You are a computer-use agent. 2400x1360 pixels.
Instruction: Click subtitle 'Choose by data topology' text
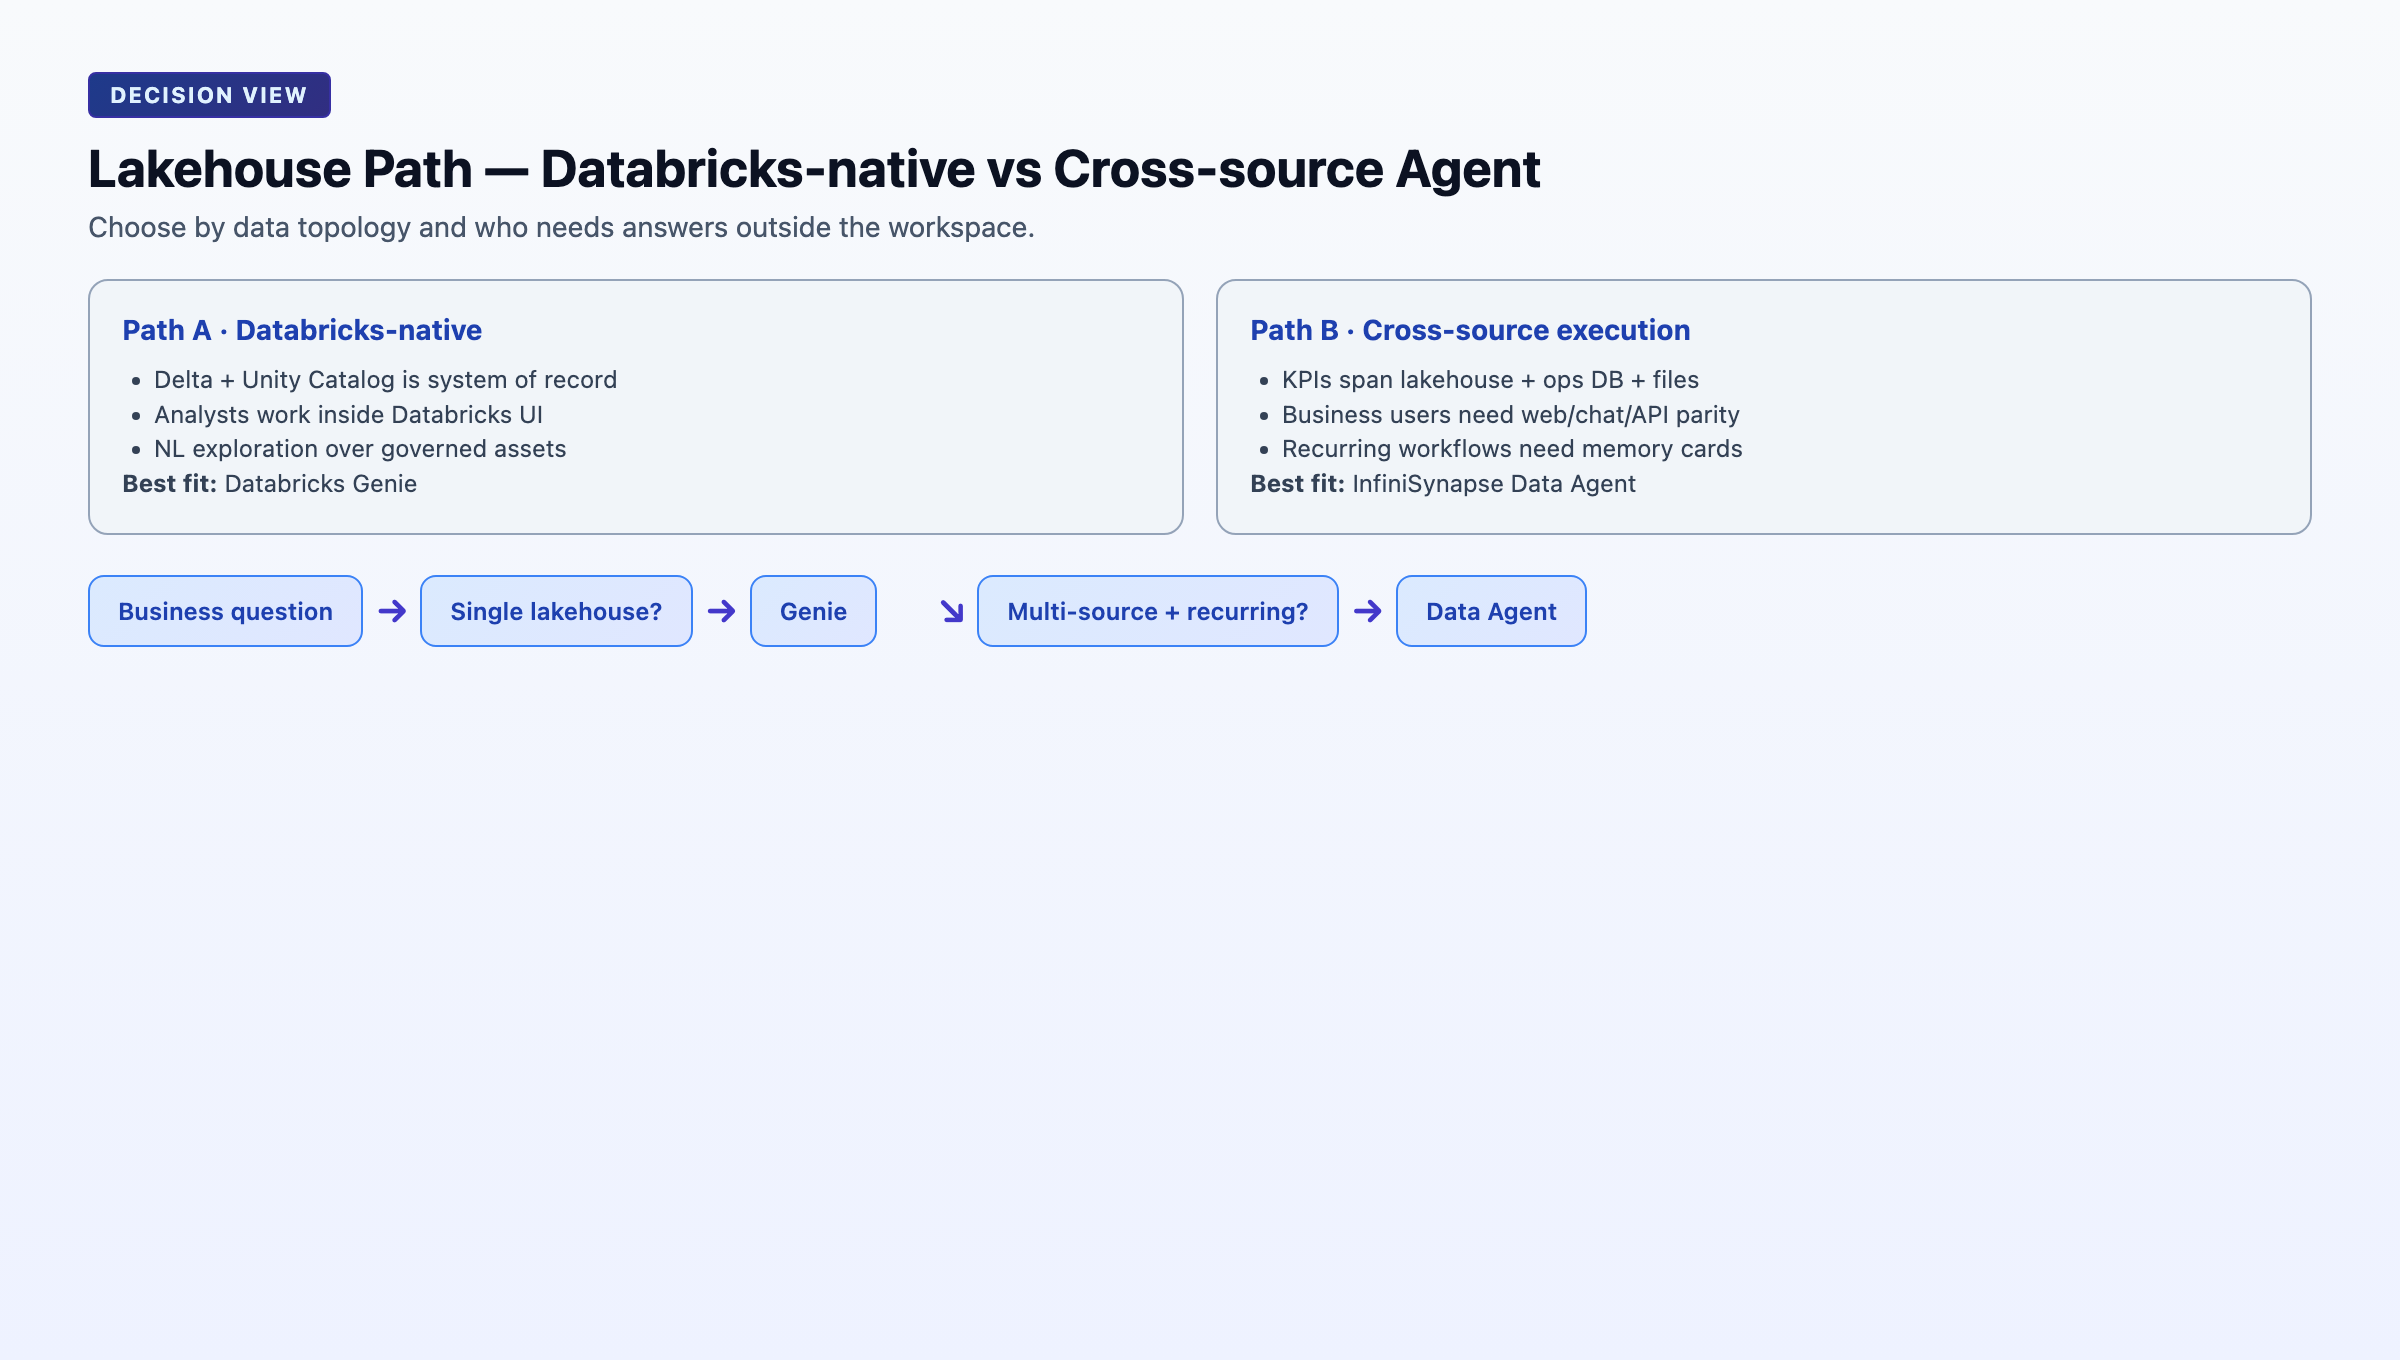click(561, 228)
